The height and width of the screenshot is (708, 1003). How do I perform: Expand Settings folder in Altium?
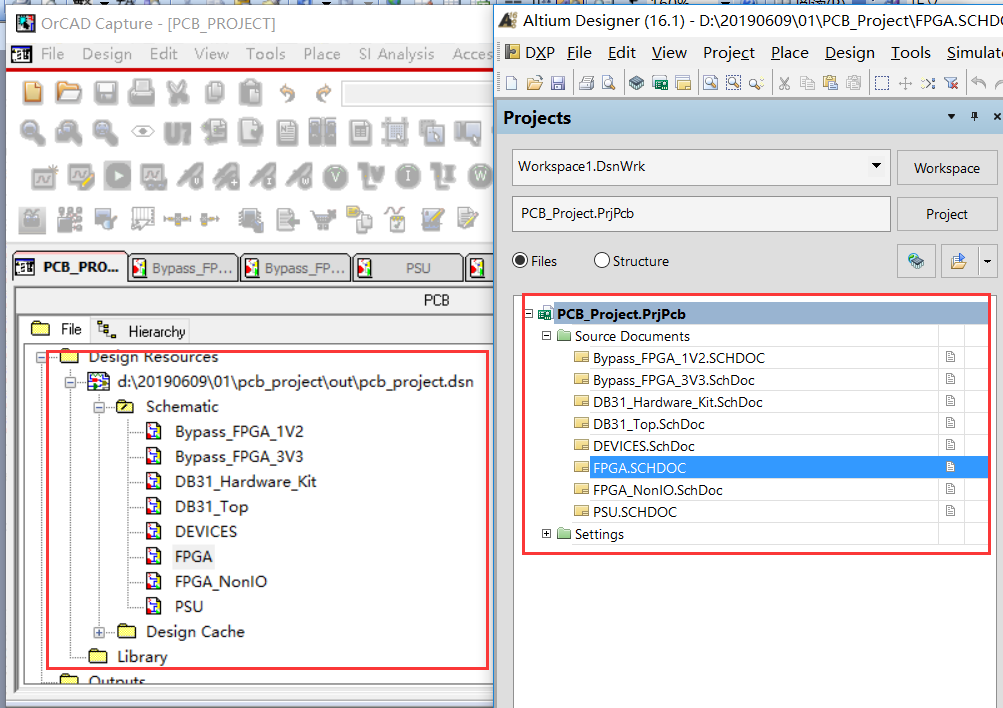[546, 533]
